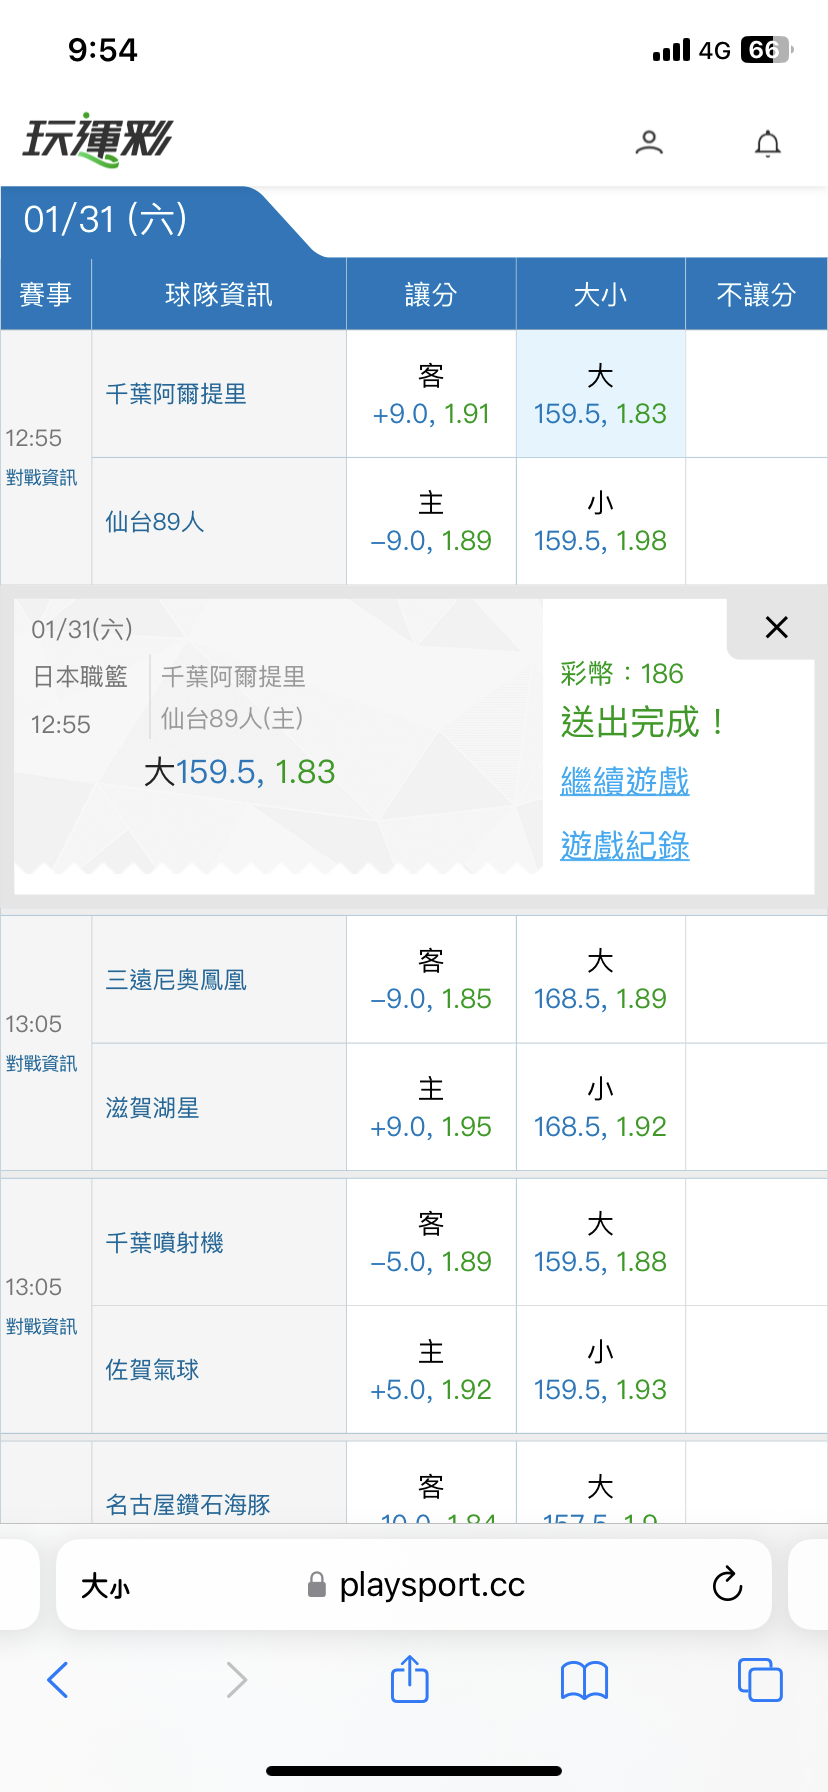
Task: Open the 遊戲紀錄 link
Action: (625, 846)
